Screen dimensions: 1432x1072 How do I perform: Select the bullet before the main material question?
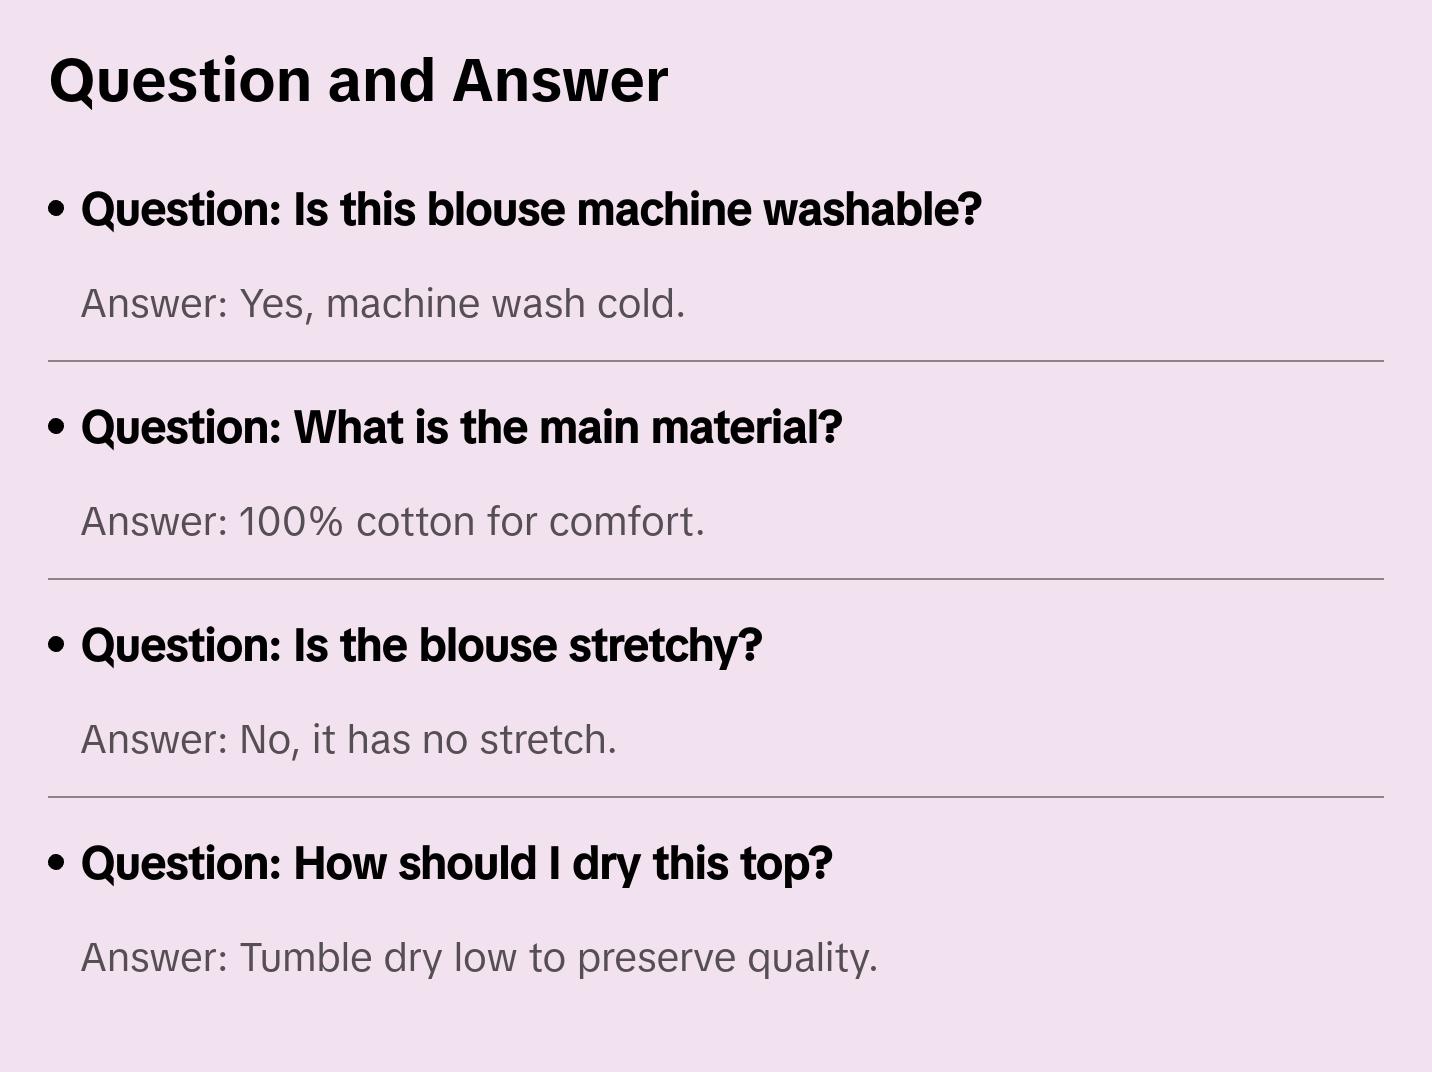(56, 427)
